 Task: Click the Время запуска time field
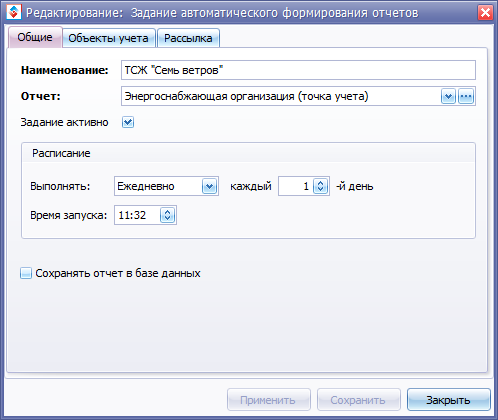click(137, 215)
